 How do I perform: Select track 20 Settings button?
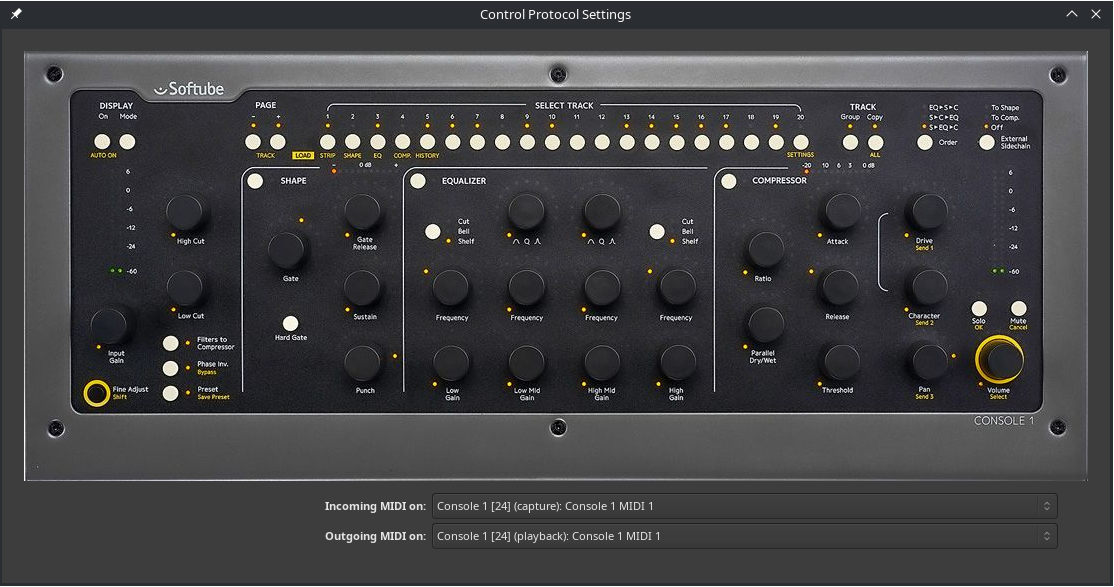[801, 142]
